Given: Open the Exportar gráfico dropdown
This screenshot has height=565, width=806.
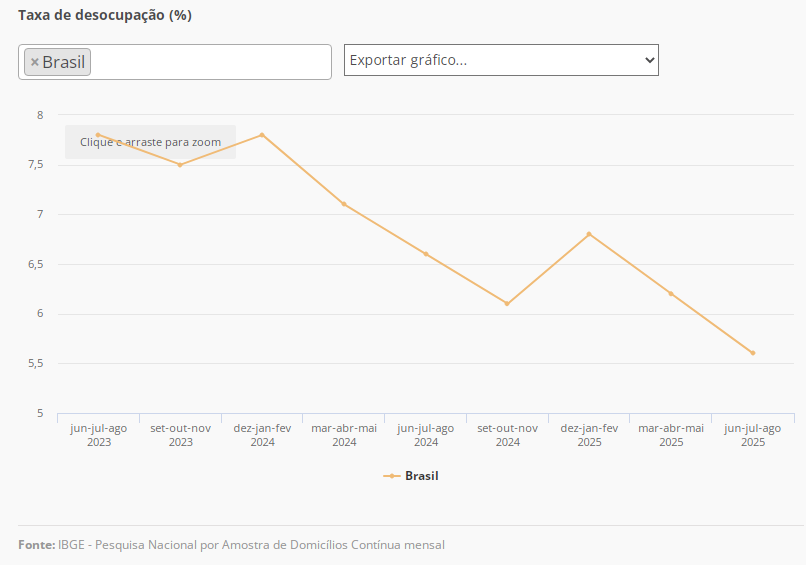Looking at the screenshot, I should coord(501,60).
